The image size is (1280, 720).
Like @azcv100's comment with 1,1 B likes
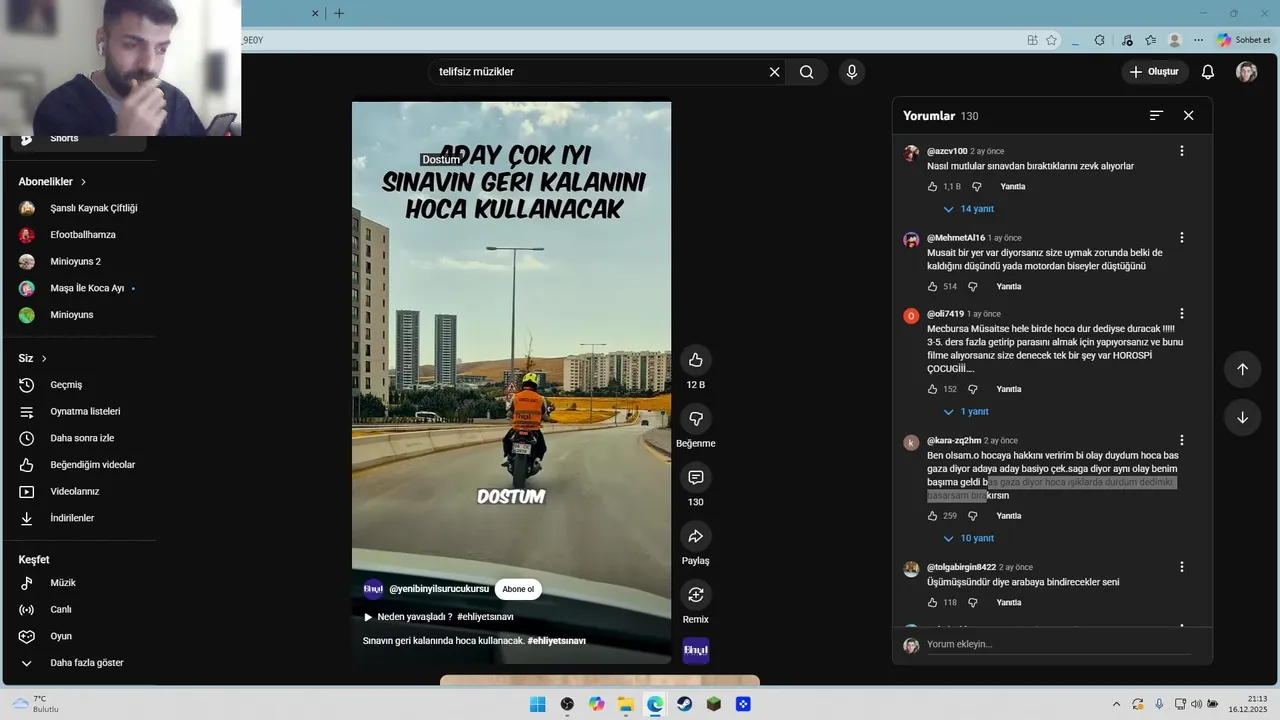[x=933, y=187]
